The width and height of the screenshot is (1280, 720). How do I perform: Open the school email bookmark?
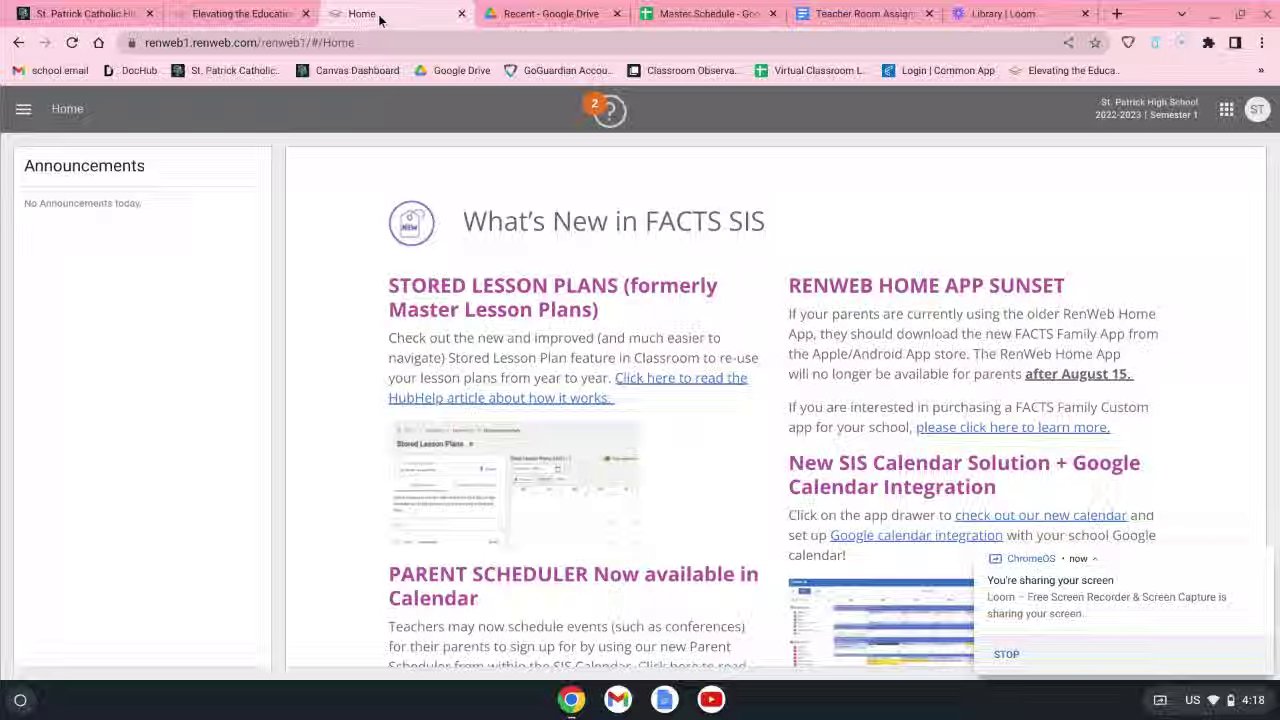point(50,71)
